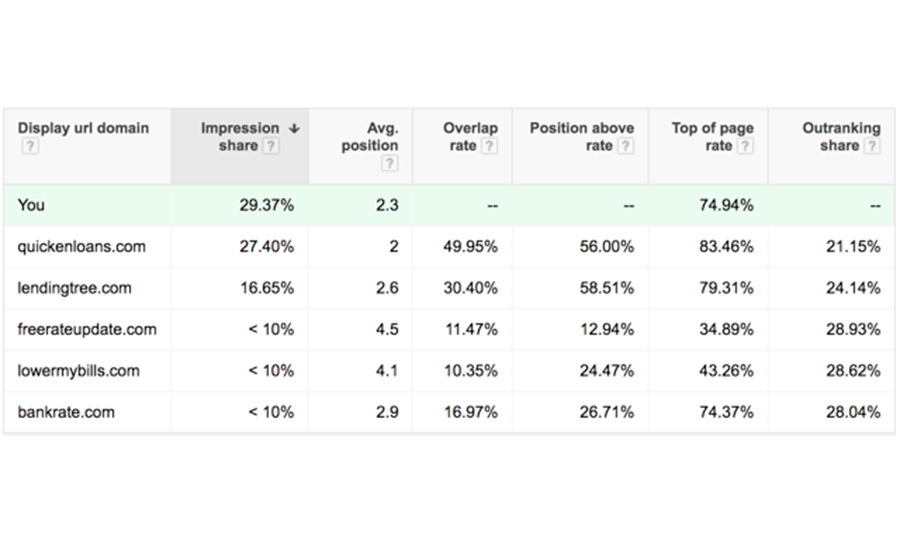The width and height of the screenshot is (900, 540).
Task: Click help icon under Display url domain
Action: [30, 147]
